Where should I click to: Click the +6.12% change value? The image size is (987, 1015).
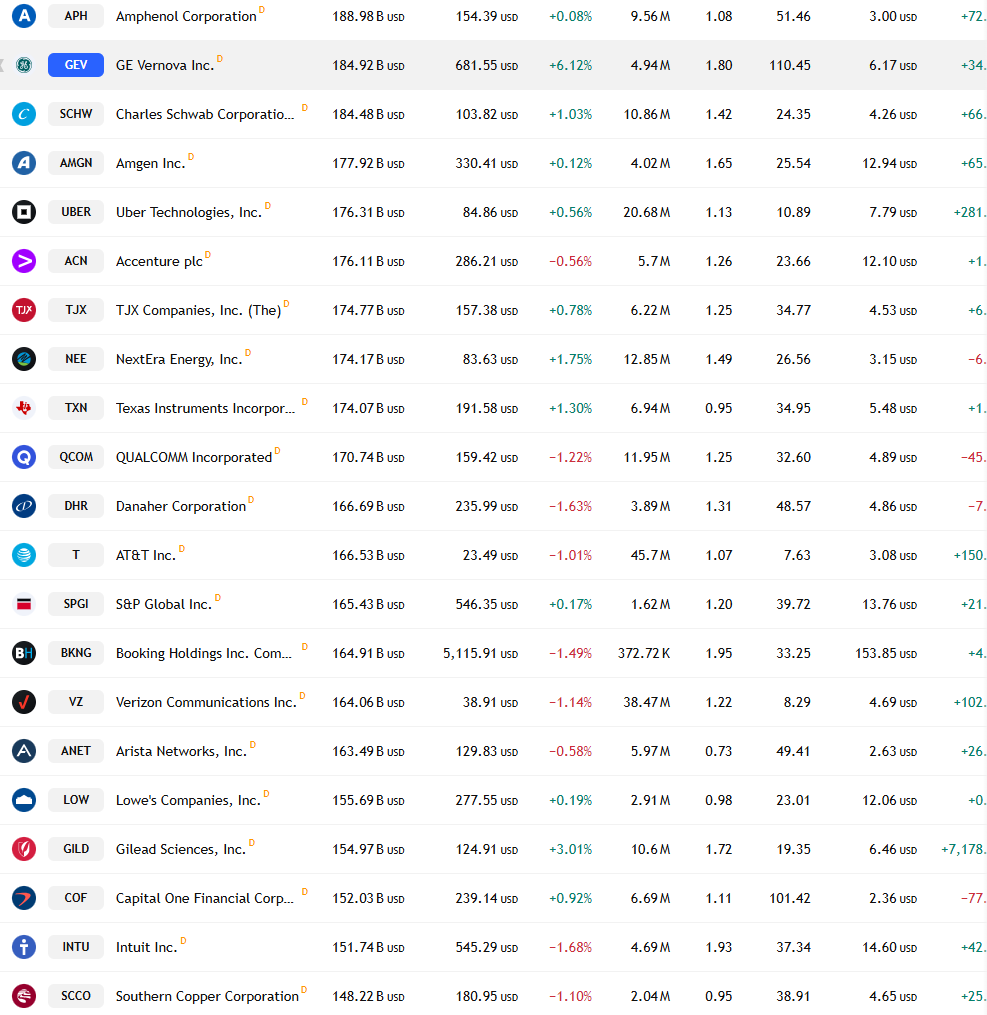coord(570,65)
